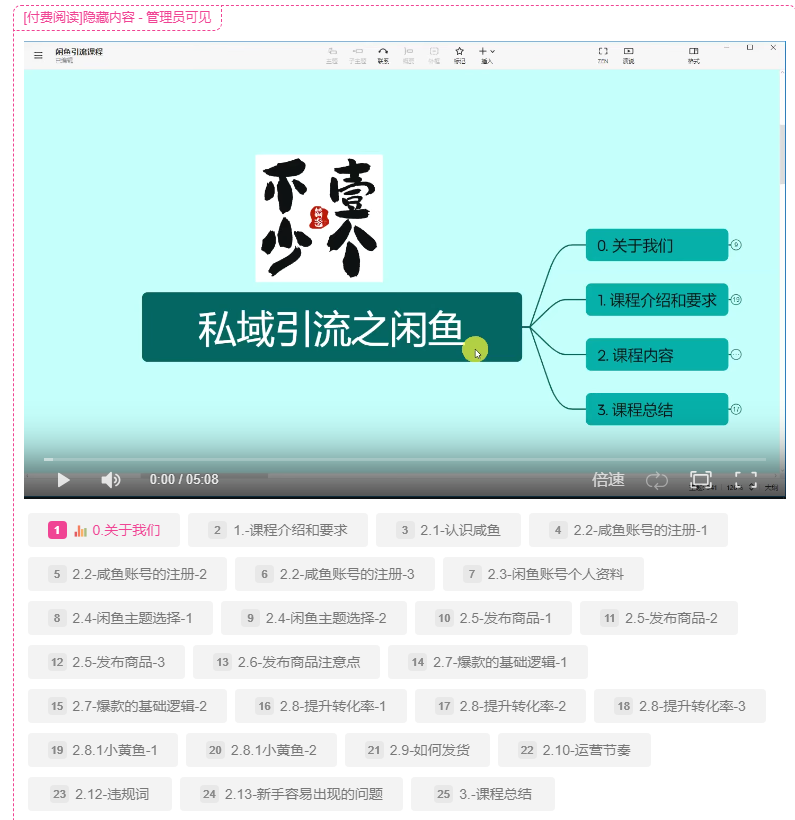Start 演说 pitch presentation mode

click(629, 55)
